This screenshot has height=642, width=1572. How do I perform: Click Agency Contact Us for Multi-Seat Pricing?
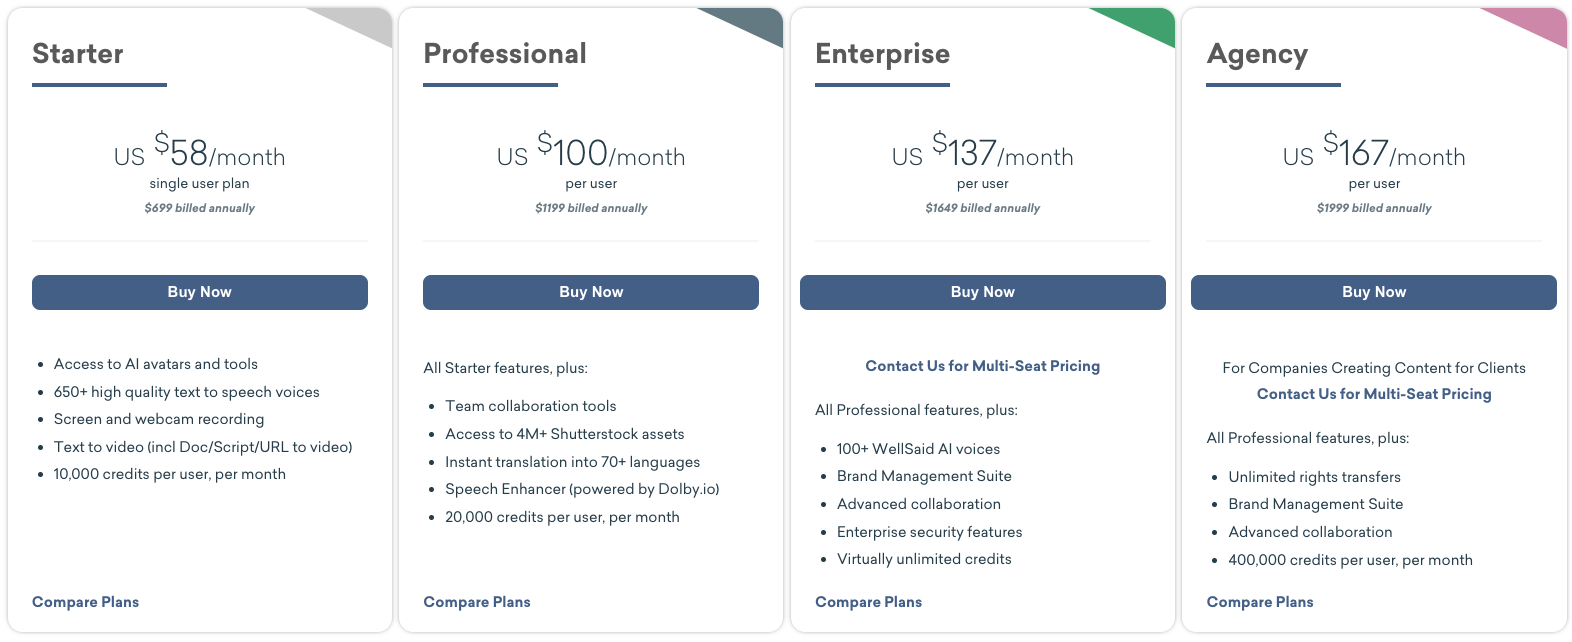(1374, 394)
